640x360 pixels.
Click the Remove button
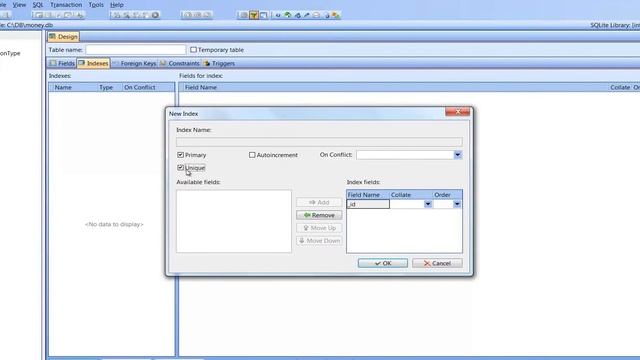point(319,215)
